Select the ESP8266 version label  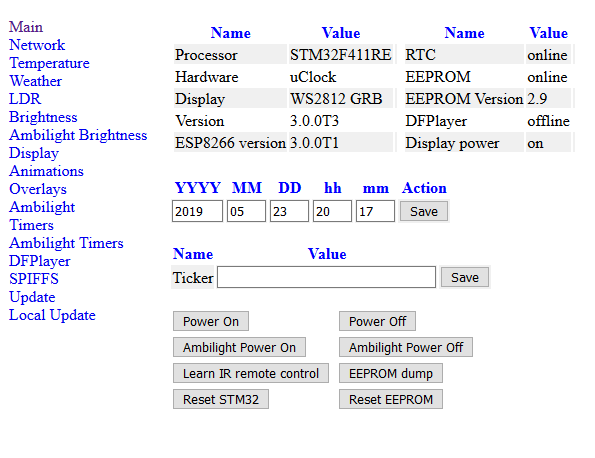pyautogui.click(x=230, y=143)
